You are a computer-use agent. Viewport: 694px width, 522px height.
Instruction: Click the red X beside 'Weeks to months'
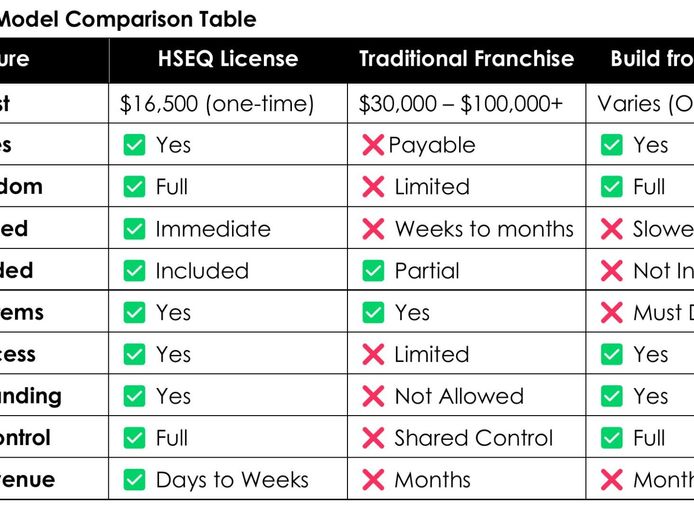coord(373,229)
